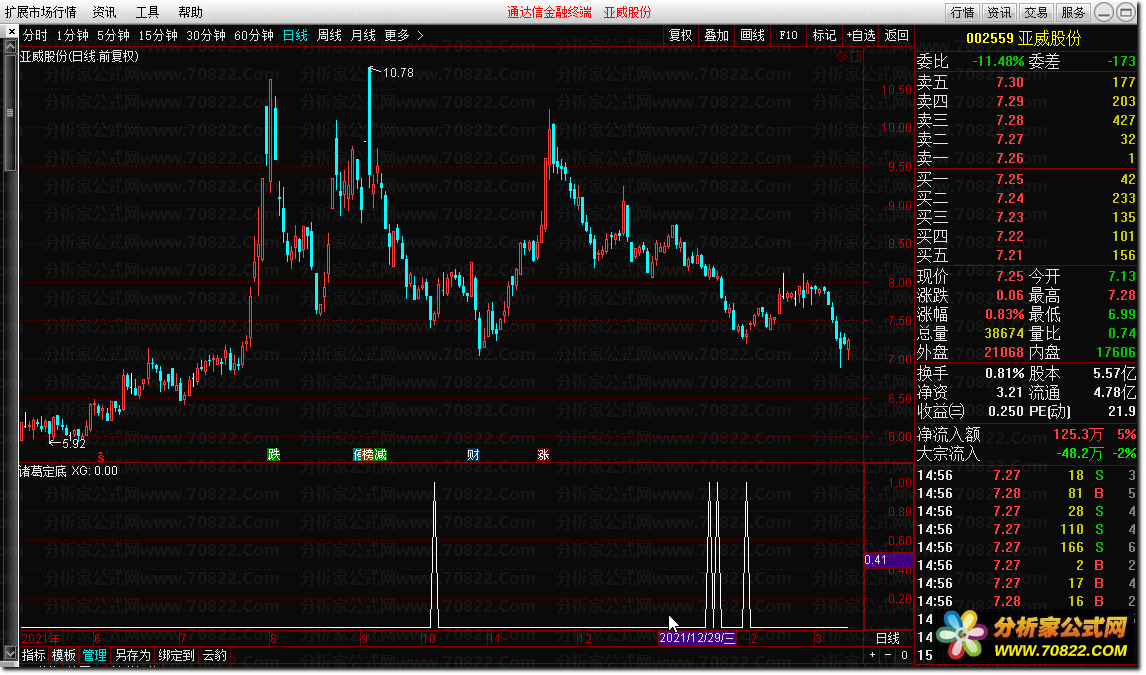1146x675 pixels.
Task: Open the 扩展市场行情 menu
Action: point(41,12)
